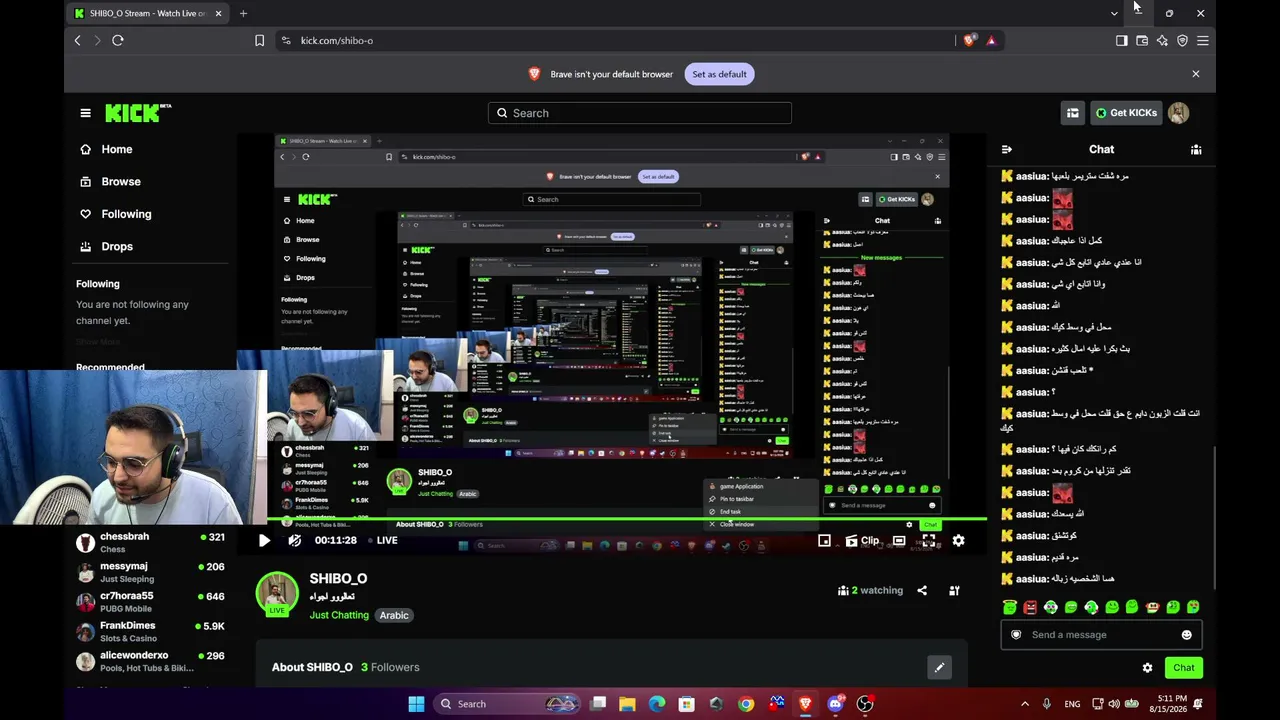Viewport: 1280px width, 720px height.
Task: Open stream moderation tools icon beside share
Action: 954,590
